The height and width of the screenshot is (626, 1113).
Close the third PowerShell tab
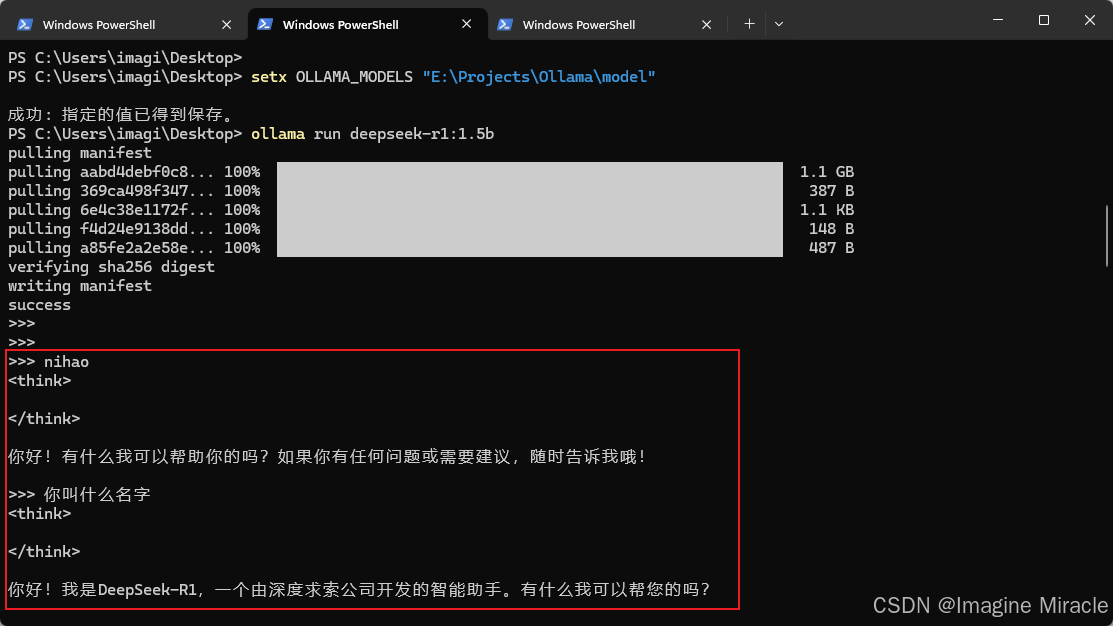click(706, 25)
